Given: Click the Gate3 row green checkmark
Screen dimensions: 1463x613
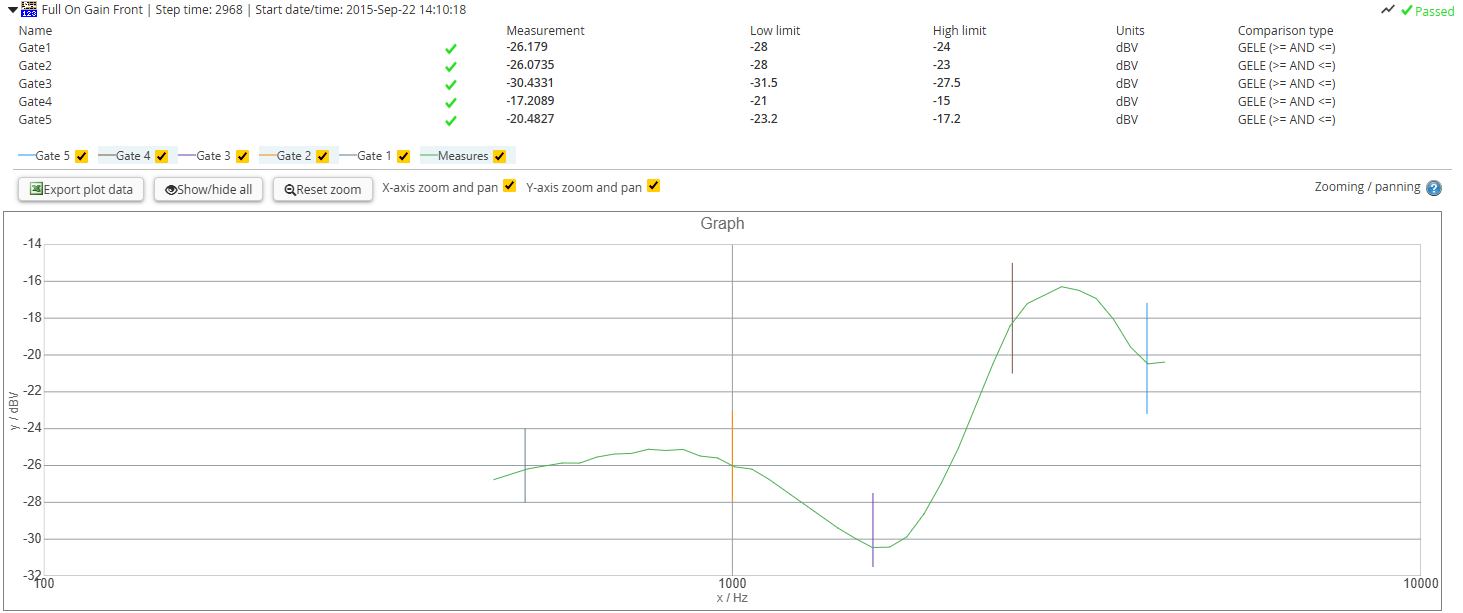Looking at the screenshot, I should tap(451, 85).
